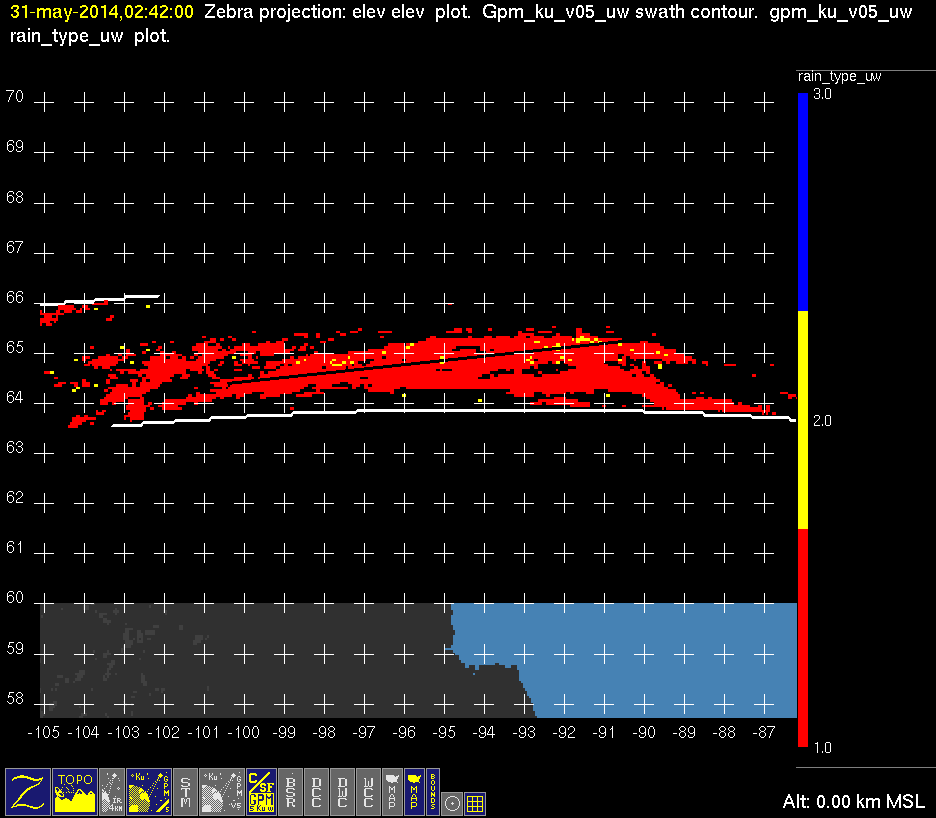
Task: Select the gray Ku GPM icon
Action: (x=222, y=791)
